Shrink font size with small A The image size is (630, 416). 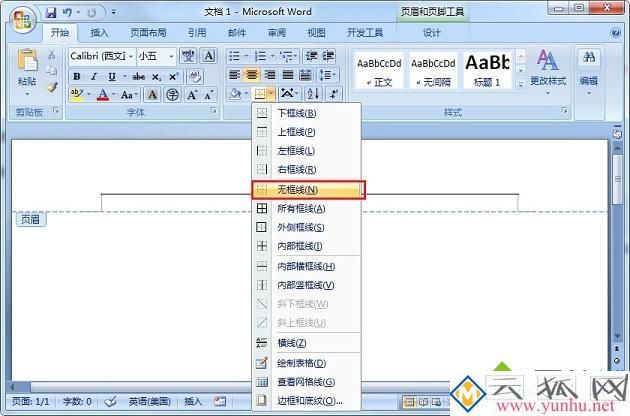pos(209,95)
